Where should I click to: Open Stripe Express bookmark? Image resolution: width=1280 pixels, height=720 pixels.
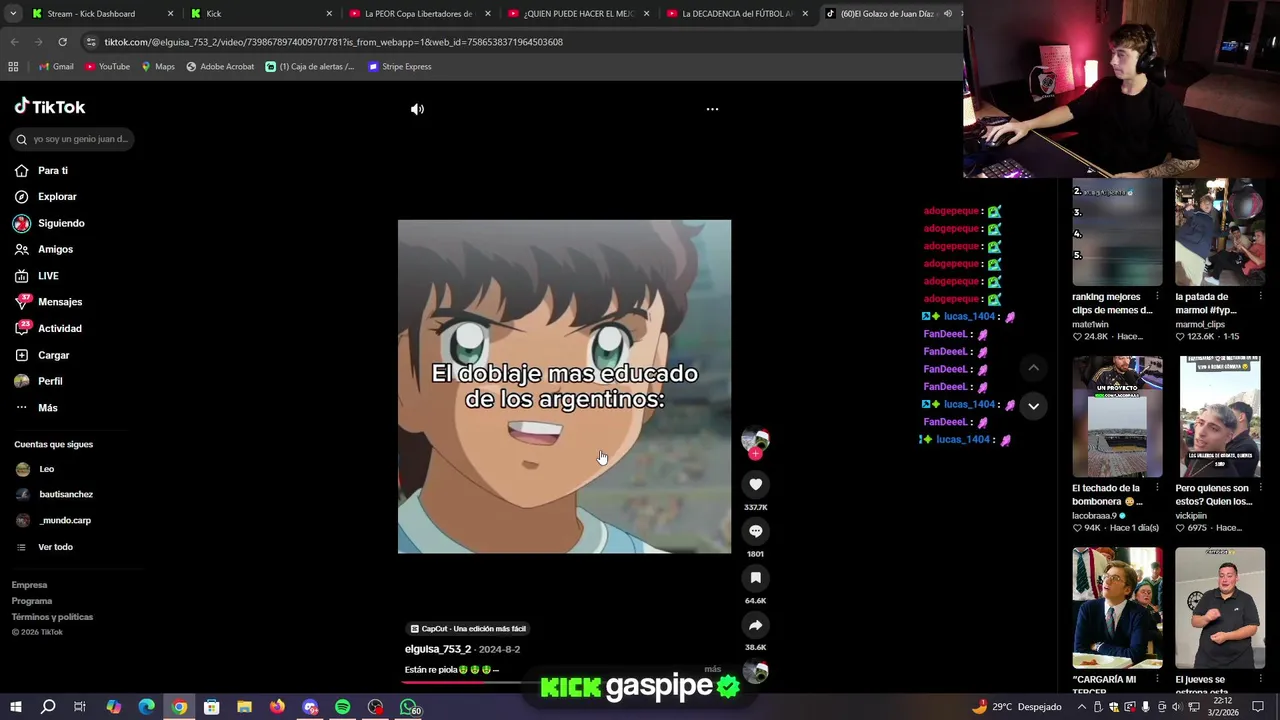point(400,67)
